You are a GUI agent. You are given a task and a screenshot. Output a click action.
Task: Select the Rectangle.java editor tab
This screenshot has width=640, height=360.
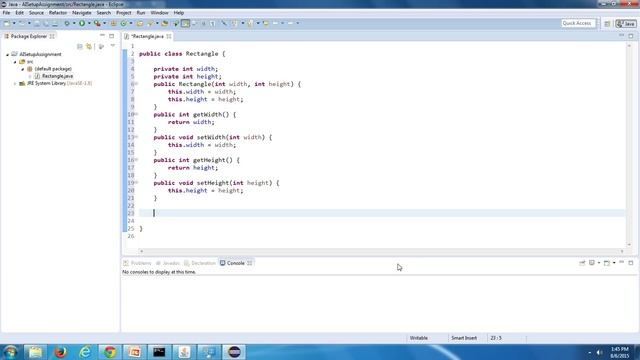tap(147, 36)
